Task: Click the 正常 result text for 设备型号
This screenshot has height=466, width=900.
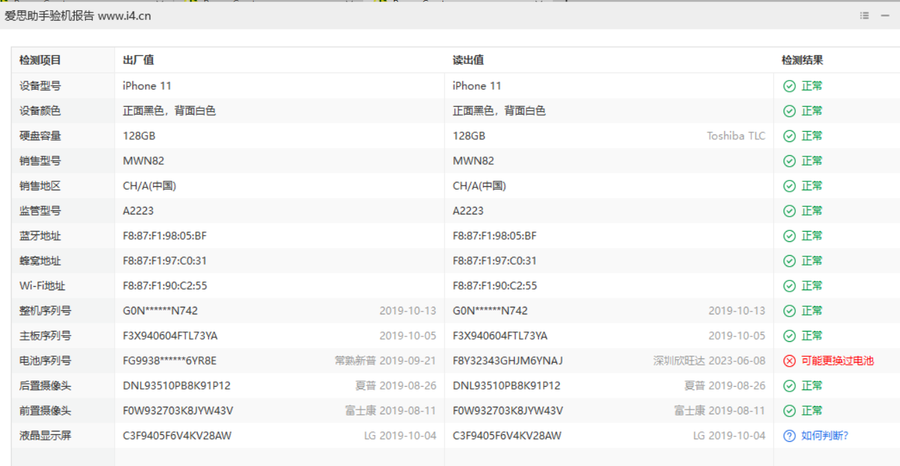Action: pos(812,86)
